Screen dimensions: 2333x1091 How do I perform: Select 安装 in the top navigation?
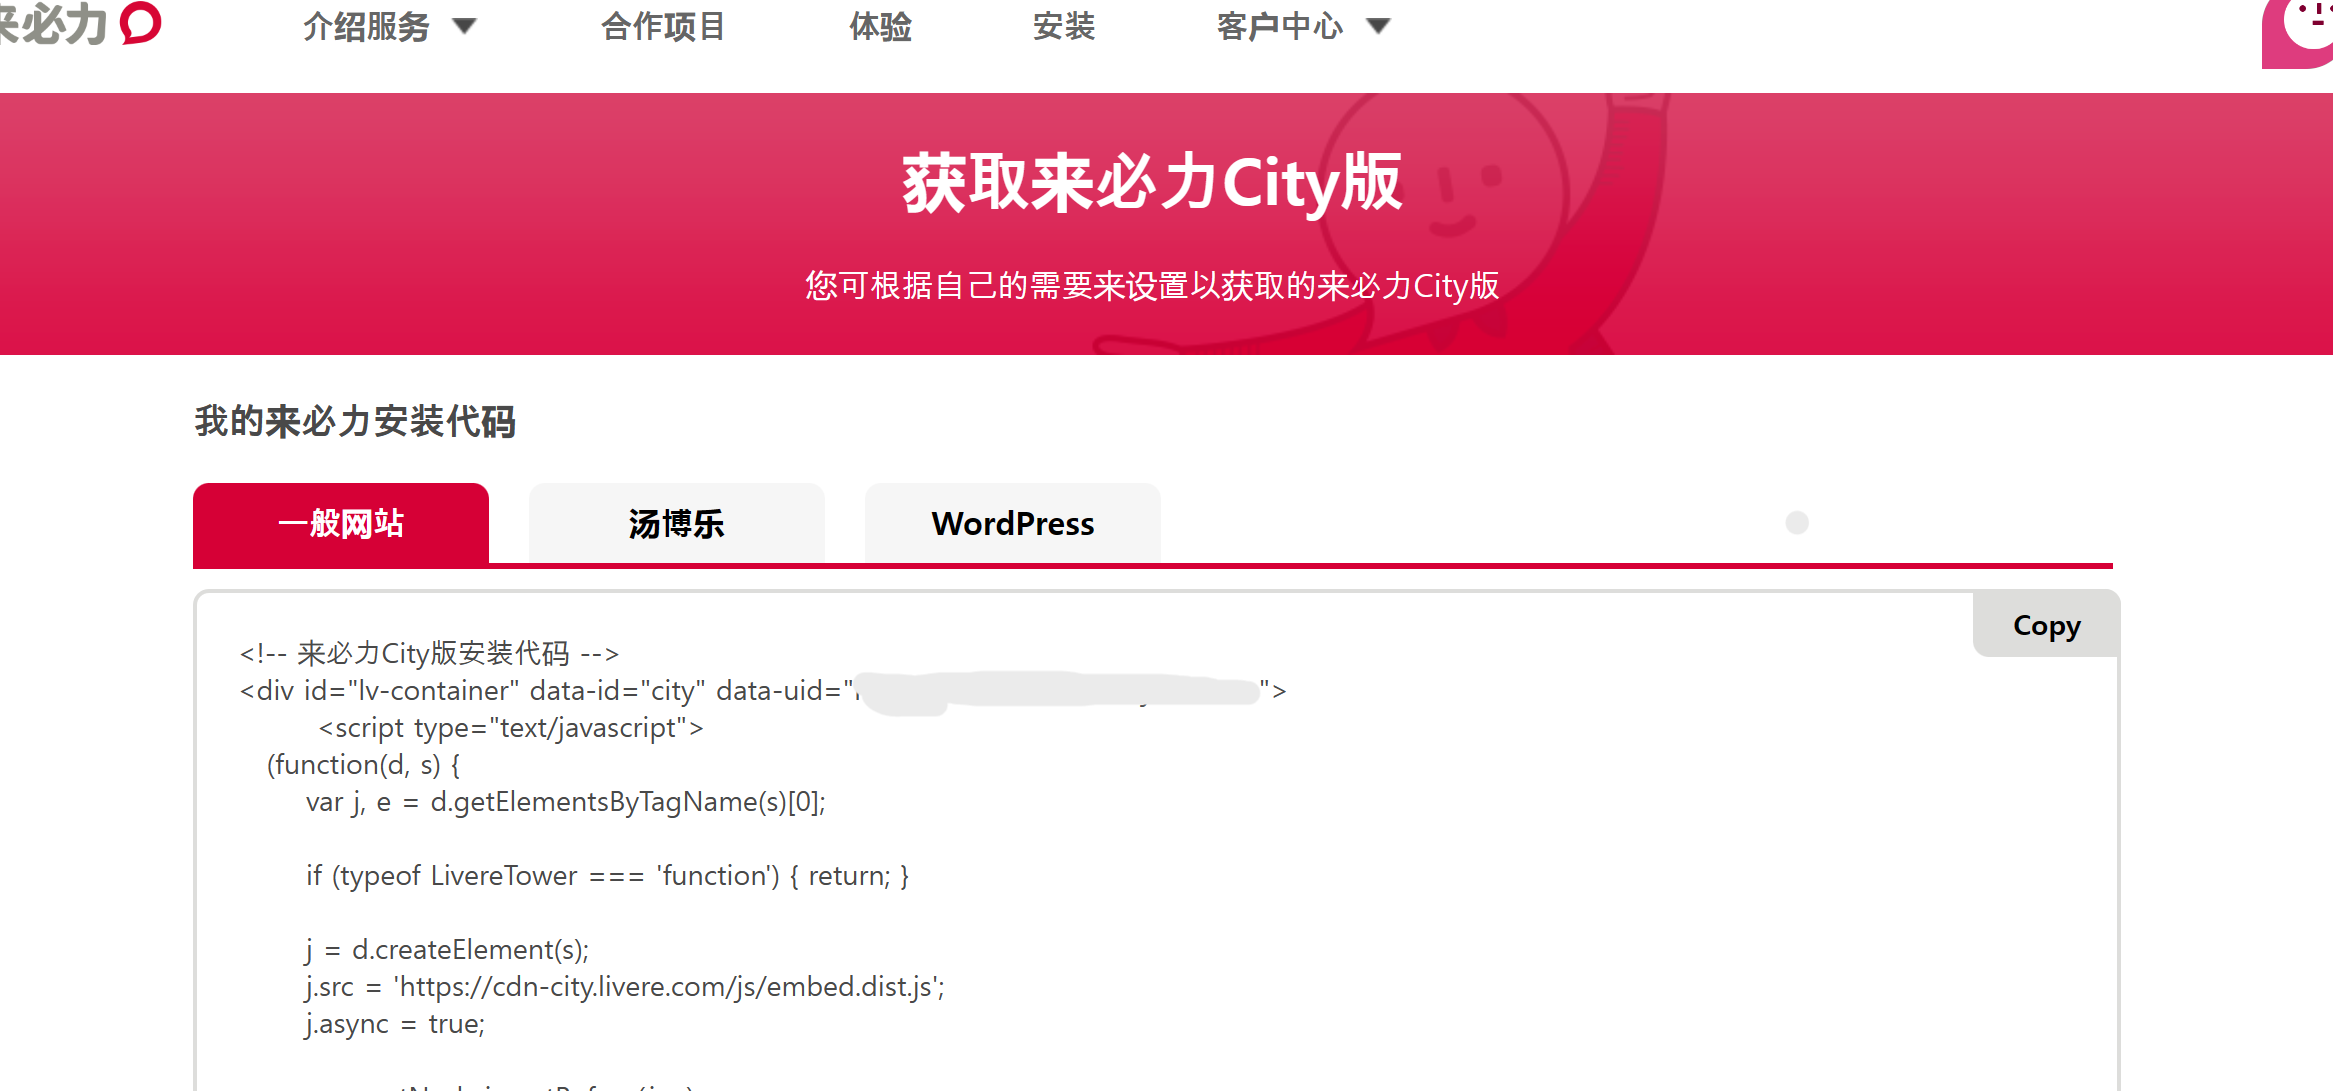pos(1063,26)
